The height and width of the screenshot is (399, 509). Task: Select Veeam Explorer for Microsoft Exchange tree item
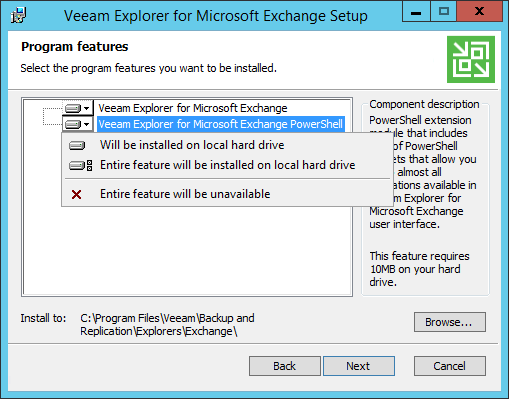(x=193, y=108)
